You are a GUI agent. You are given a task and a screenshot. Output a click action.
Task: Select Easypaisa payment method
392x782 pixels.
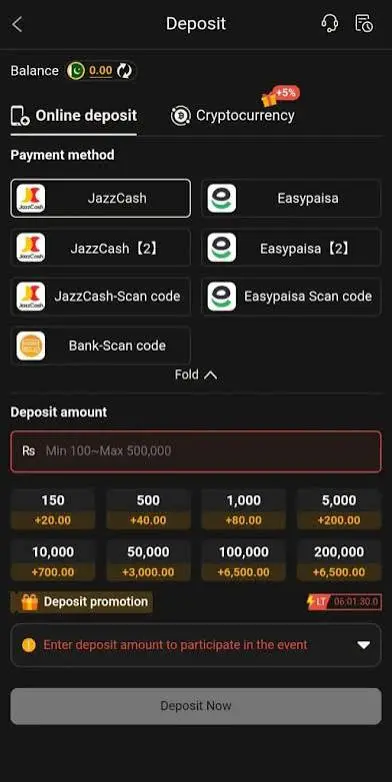coord(291,198)
